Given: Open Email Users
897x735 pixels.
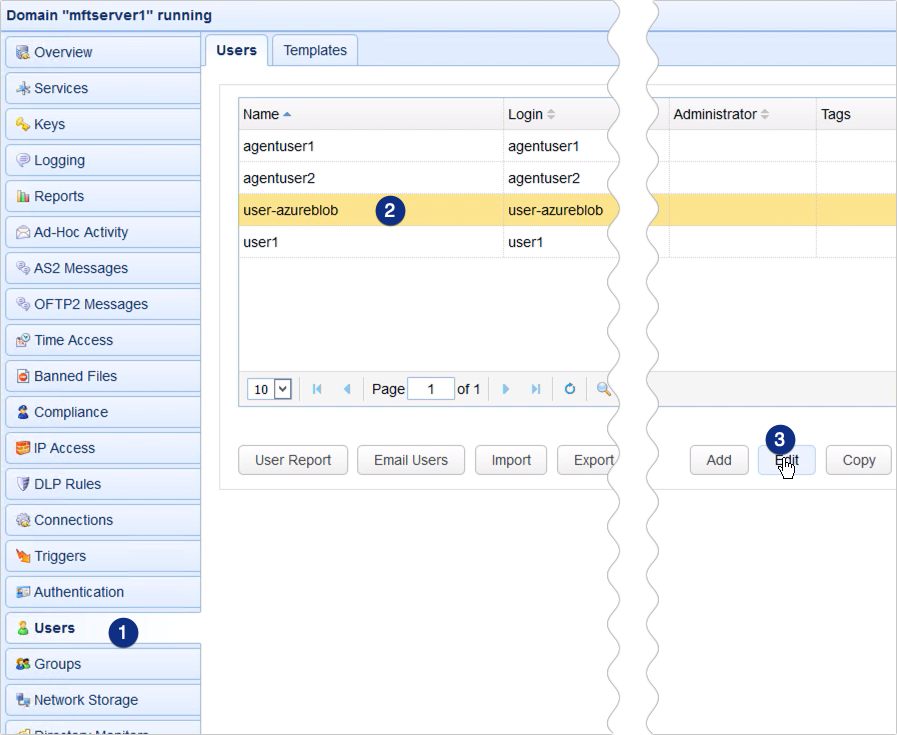Looking at the screenshot, I should [x=410, y=460].
